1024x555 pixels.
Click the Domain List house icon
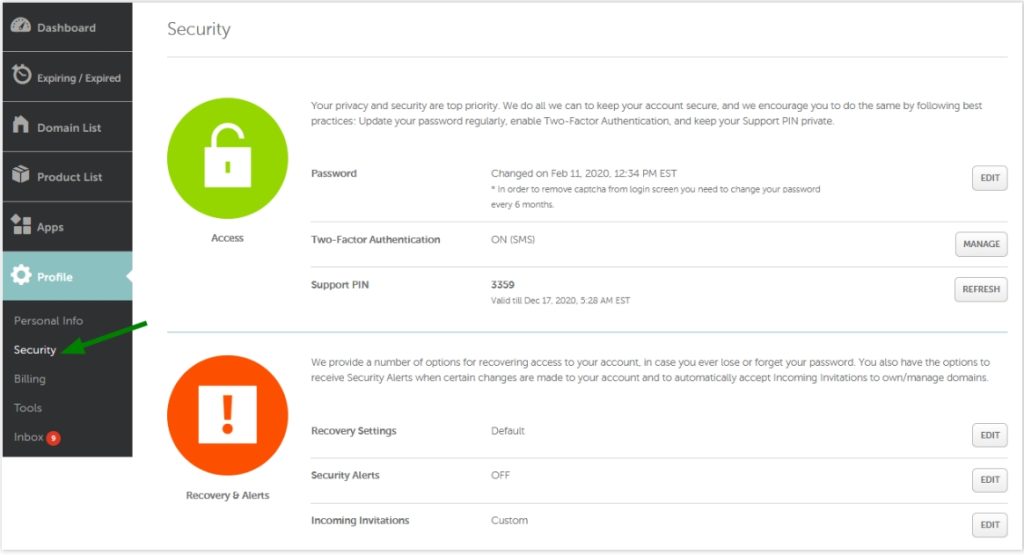20,126
